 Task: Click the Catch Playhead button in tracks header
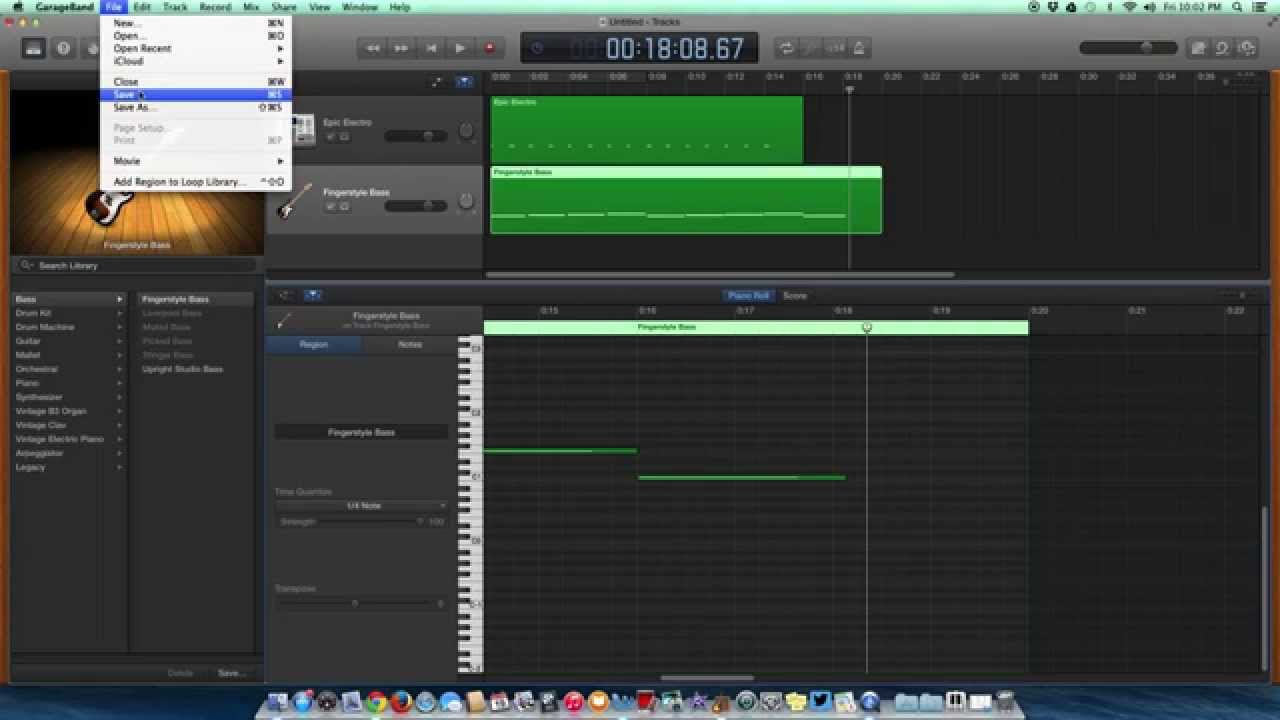click(x=463, y=82)
